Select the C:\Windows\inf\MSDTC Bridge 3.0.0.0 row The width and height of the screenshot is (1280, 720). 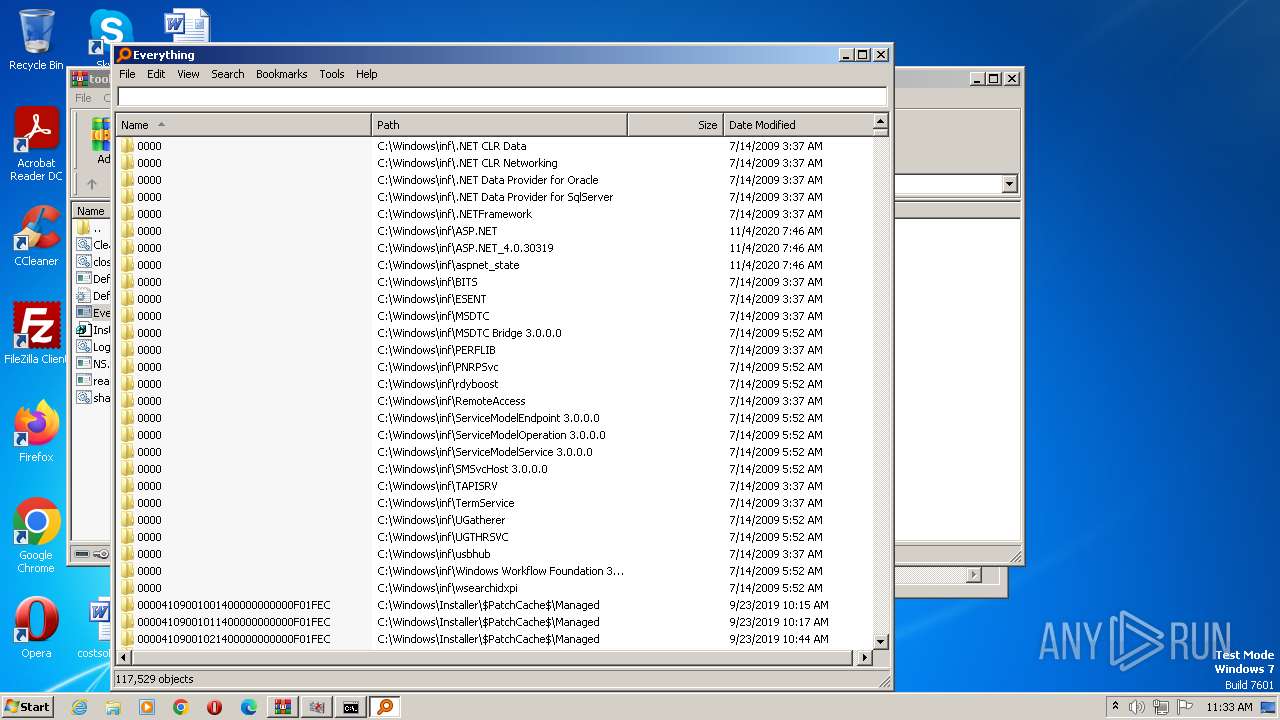[x=495, y=333]
